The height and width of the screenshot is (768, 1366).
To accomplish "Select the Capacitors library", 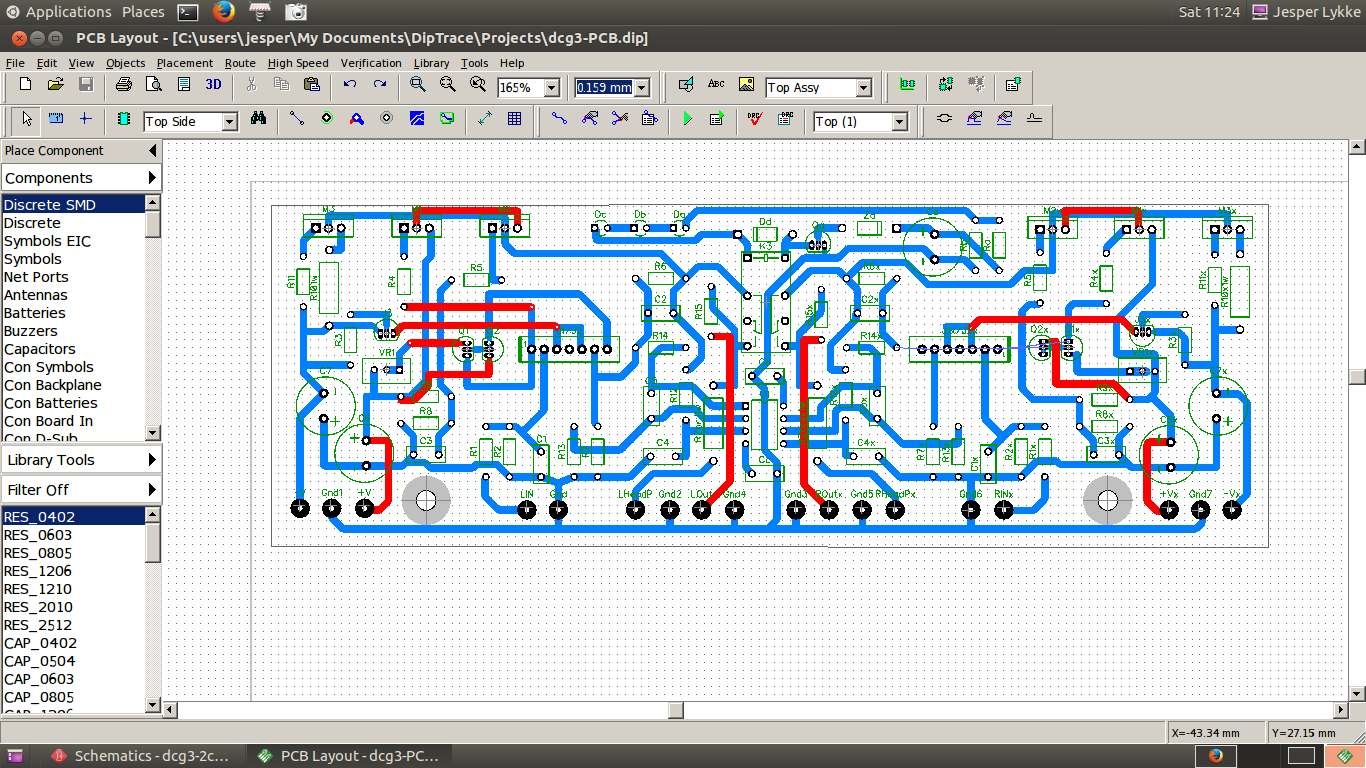I will [73, 349].
